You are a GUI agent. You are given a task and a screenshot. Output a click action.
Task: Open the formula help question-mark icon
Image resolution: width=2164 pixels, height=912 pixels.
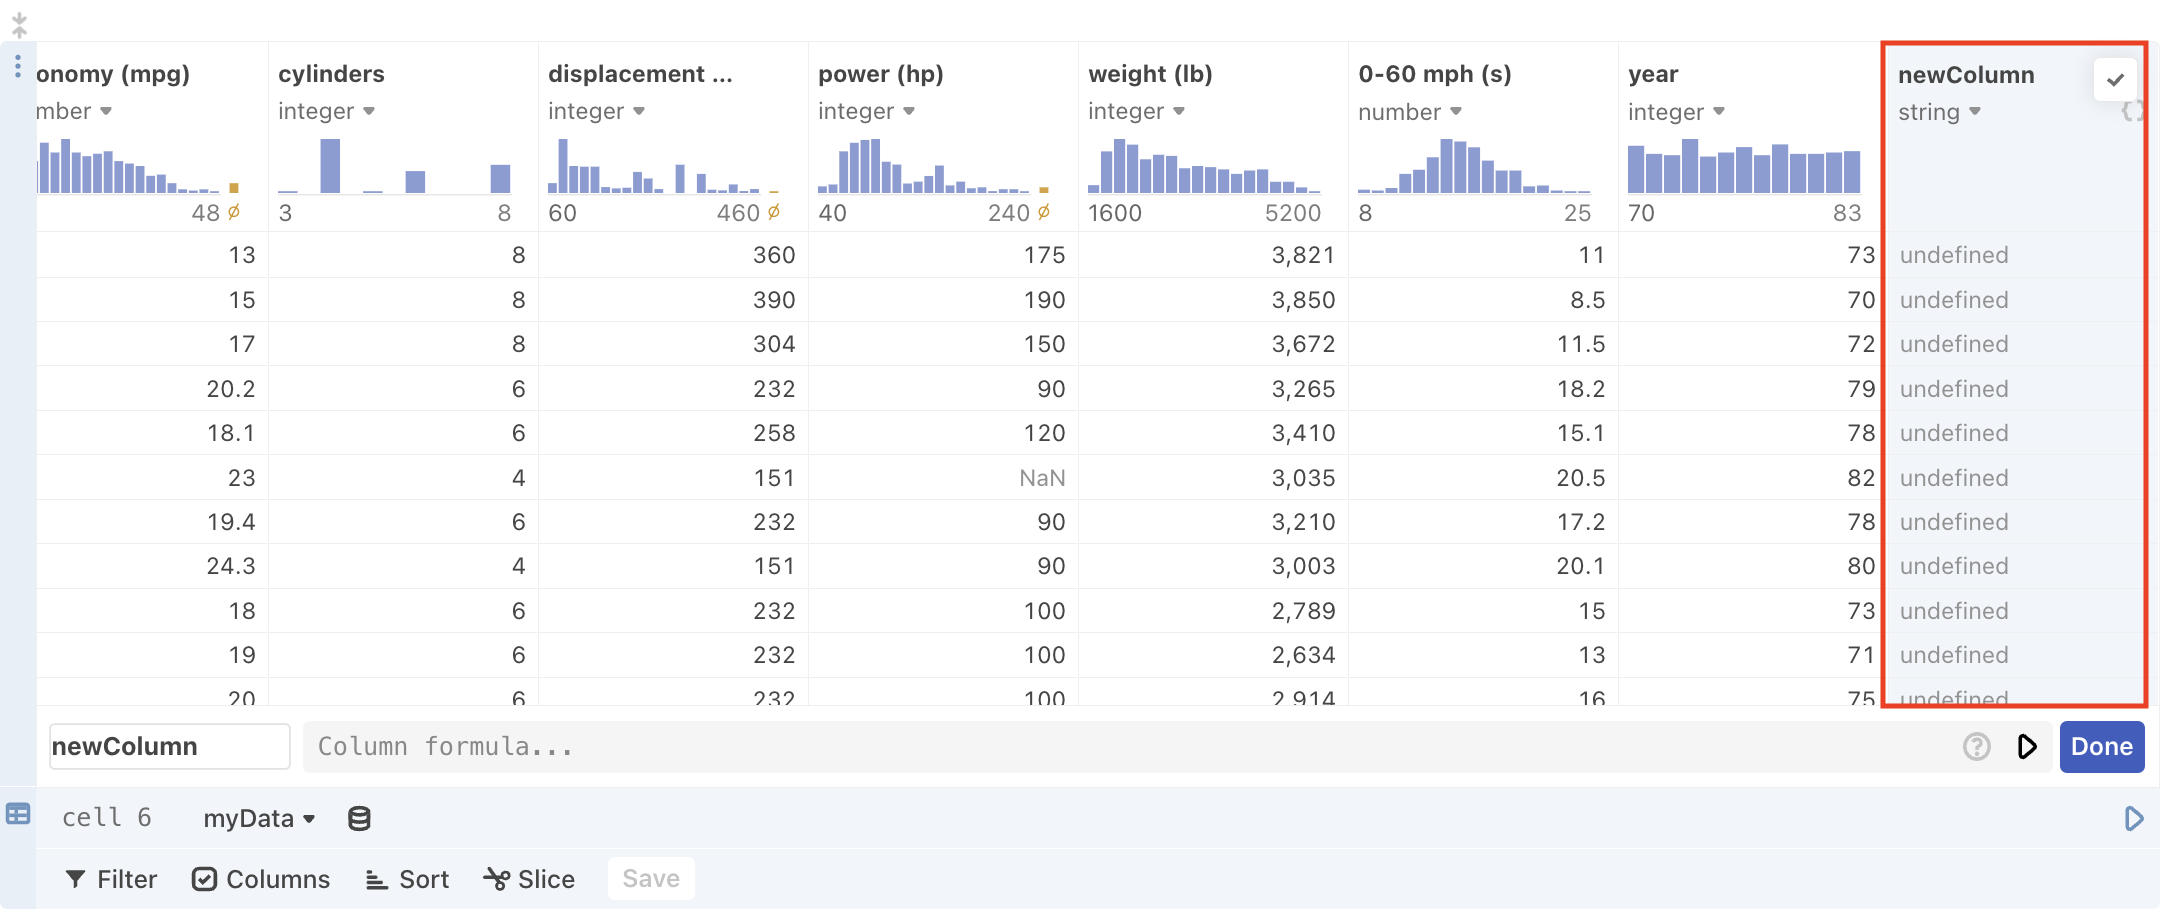1976,747
